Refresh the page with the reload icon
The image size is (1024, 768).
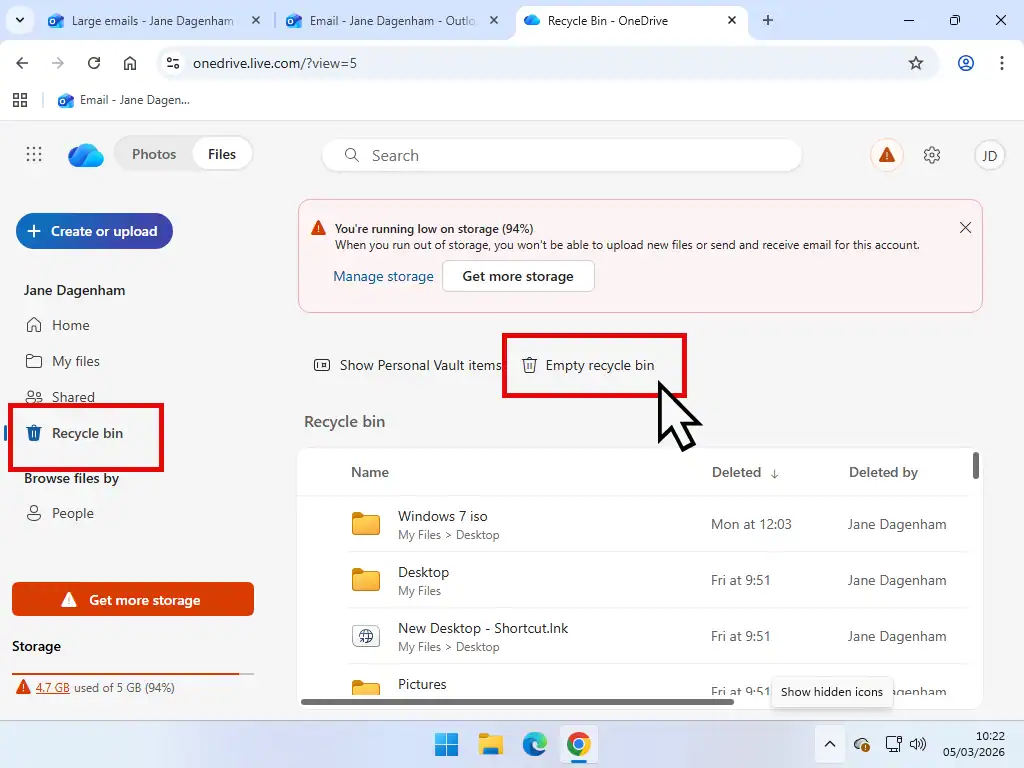click(94, 62)
